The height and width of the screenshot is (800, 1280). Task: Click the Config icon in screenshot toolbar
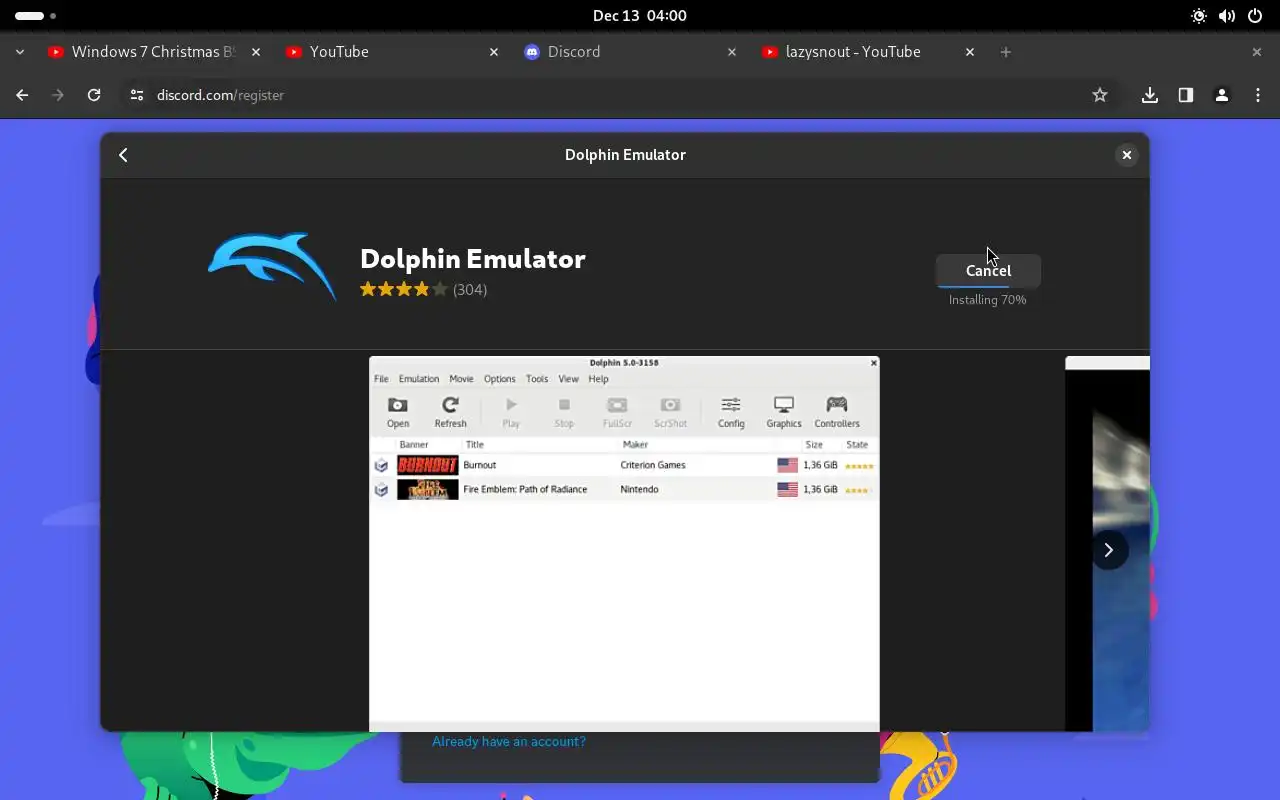click(x=731, y=411)
